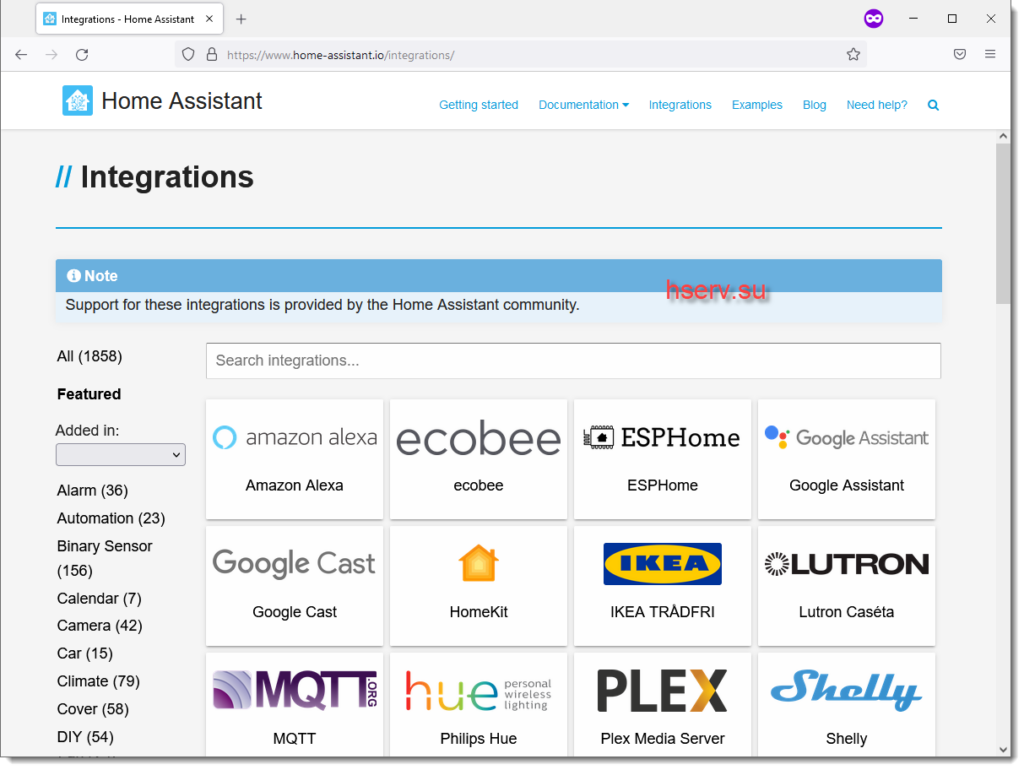Open the IKEA TRÅDFRI integration logo
Screen dimensions: 1024x770
tap(662, 564)
